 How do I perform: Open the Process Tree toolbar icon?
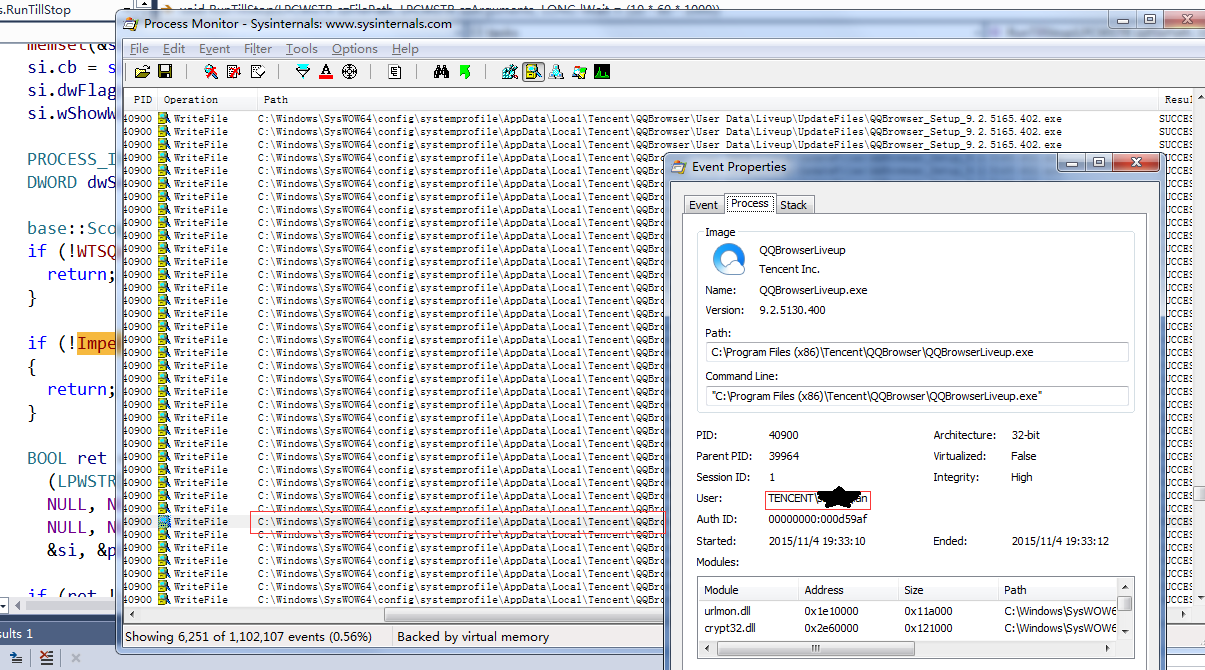click(395, 72)
